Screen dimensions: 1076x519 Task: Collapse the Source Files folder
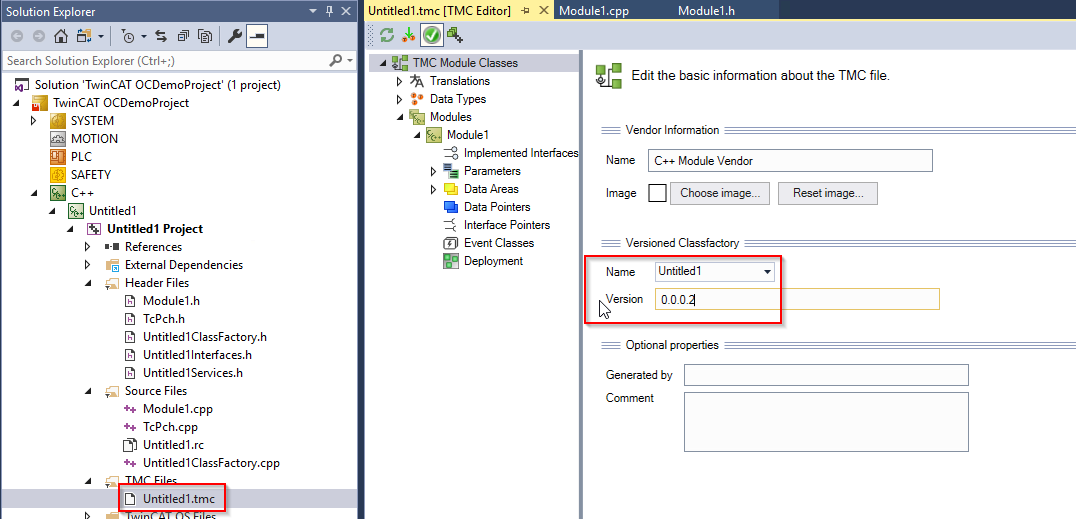87,391
